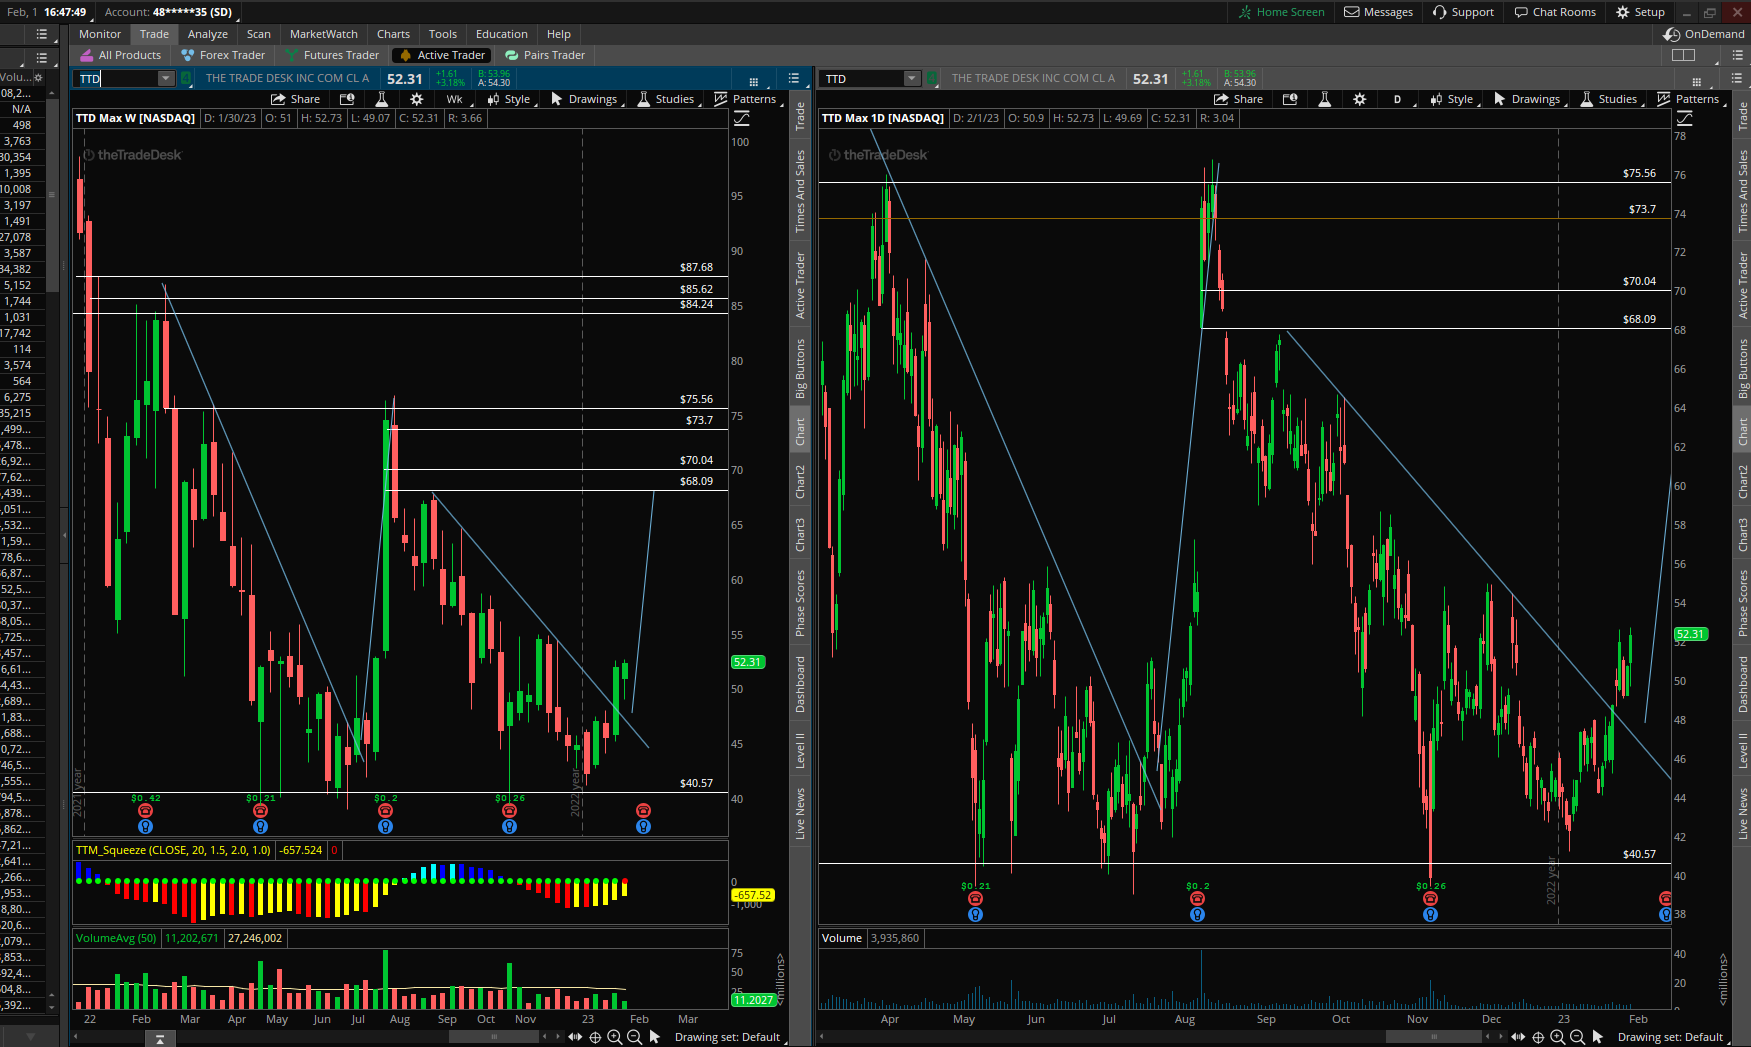
Task: Open Studies menu on weekly chart
Action: tap(667, 99)
